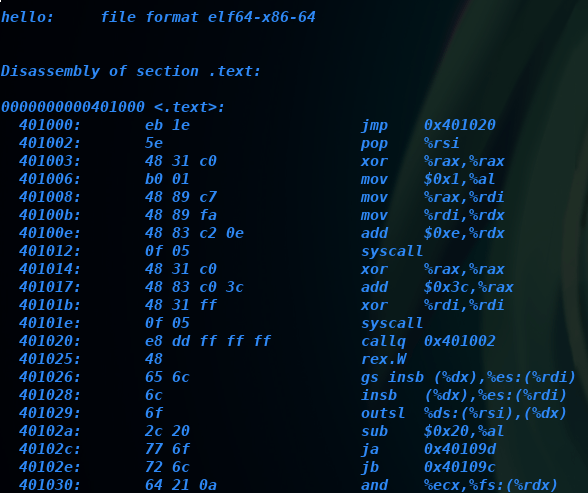Click the second syscall at 40101e
588x493 pixels.
coord(392,323)
